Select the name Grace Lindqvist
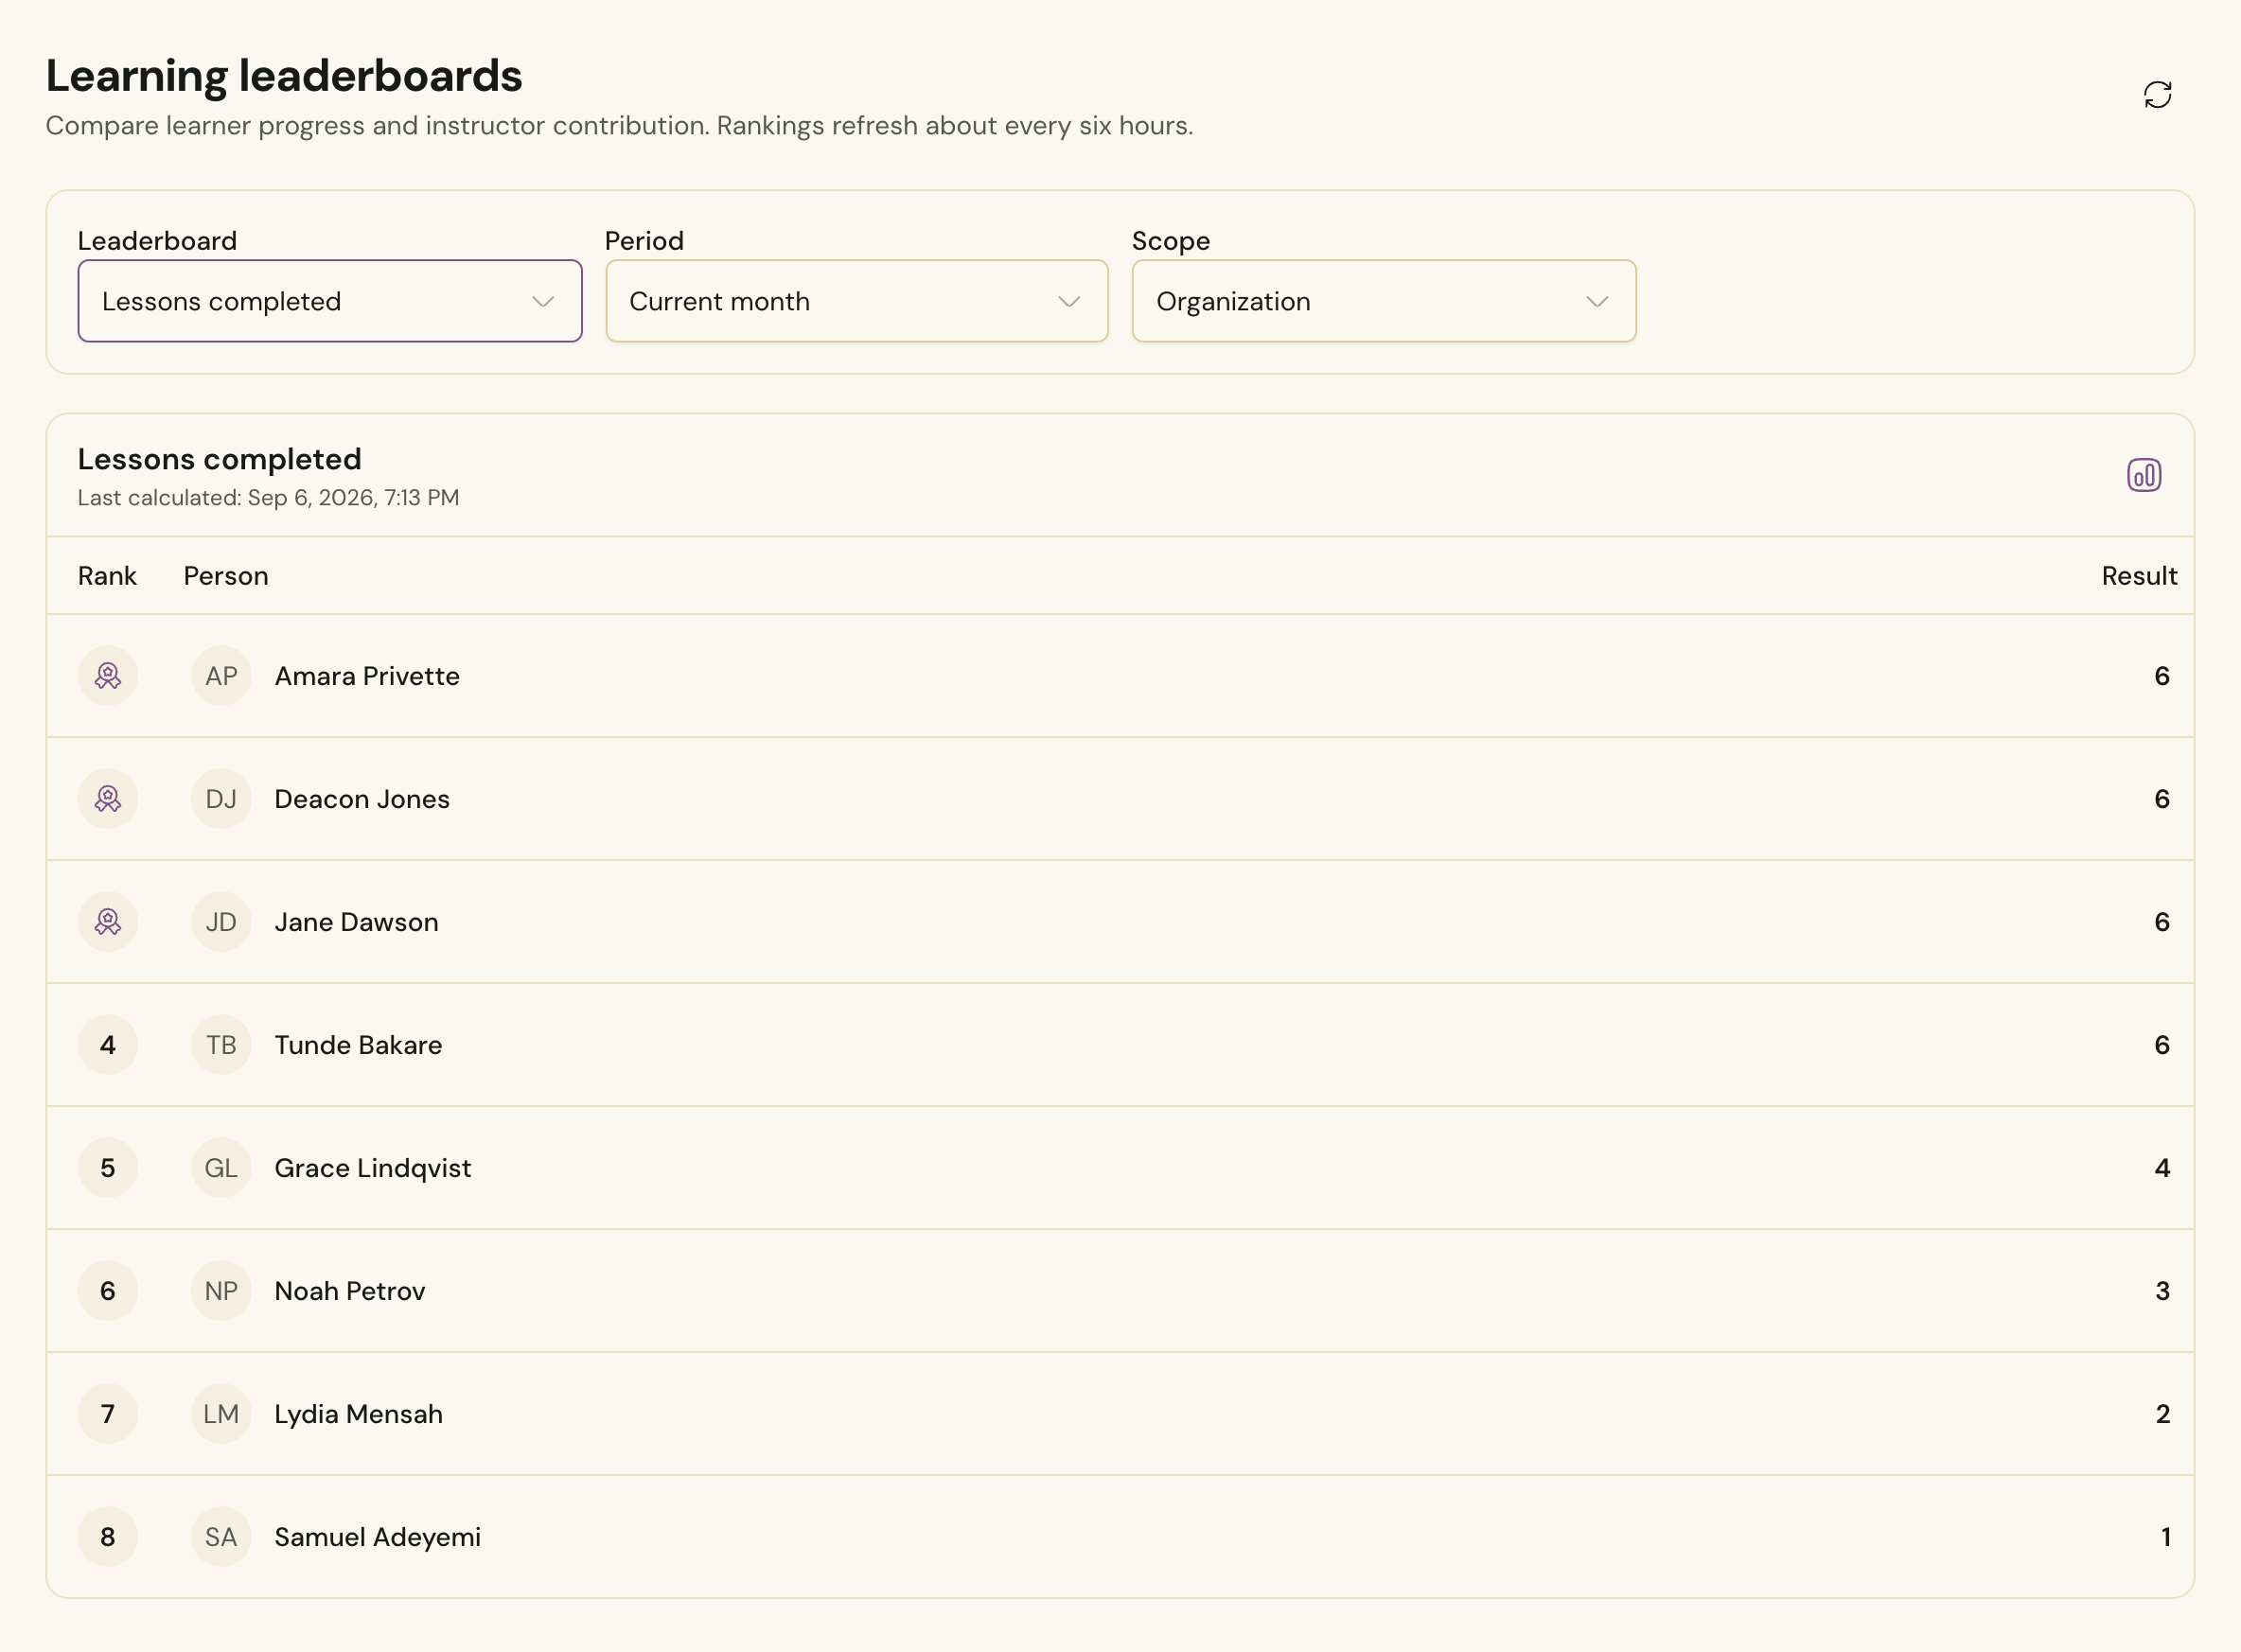Screen dimensions: 2241x1652 (x=373, y=1168)
